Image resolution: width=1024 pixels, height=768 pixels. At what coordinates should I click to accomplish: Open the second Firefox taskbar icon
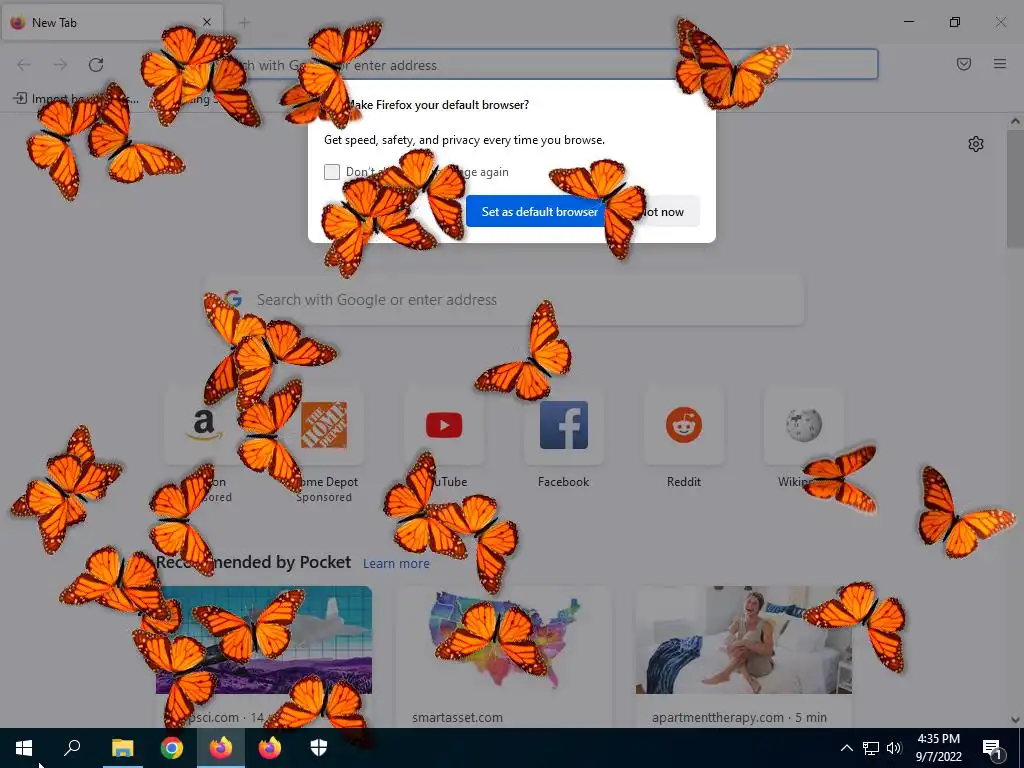click(270, 748)
